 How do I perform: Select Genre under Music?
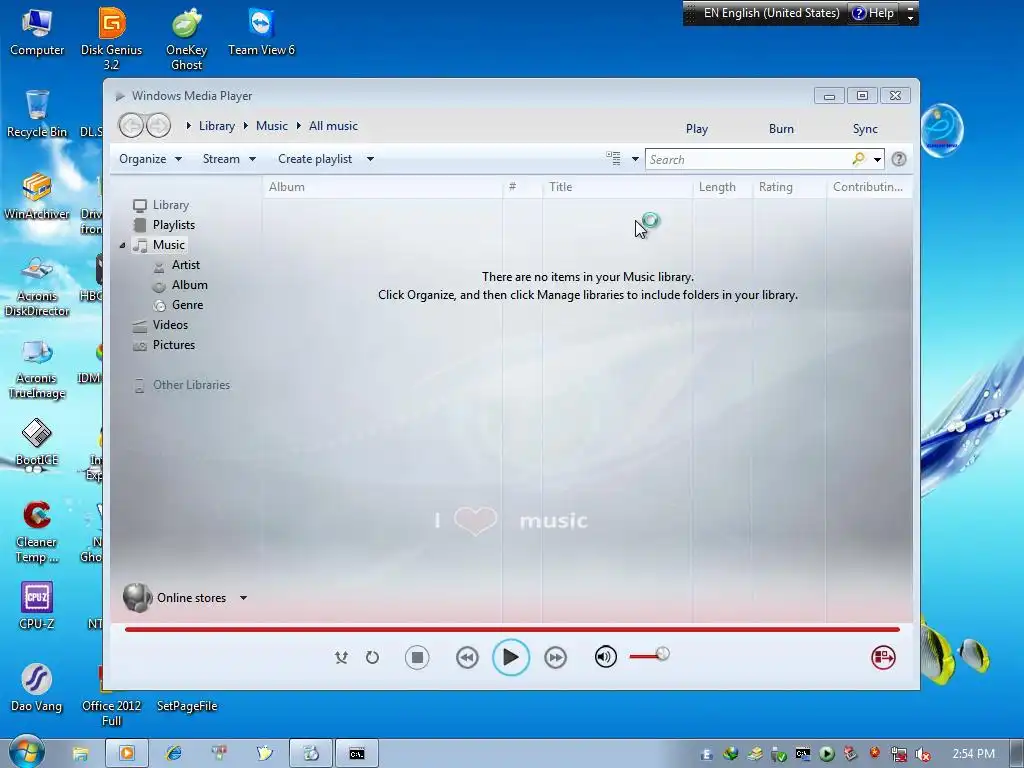(187, 305)
